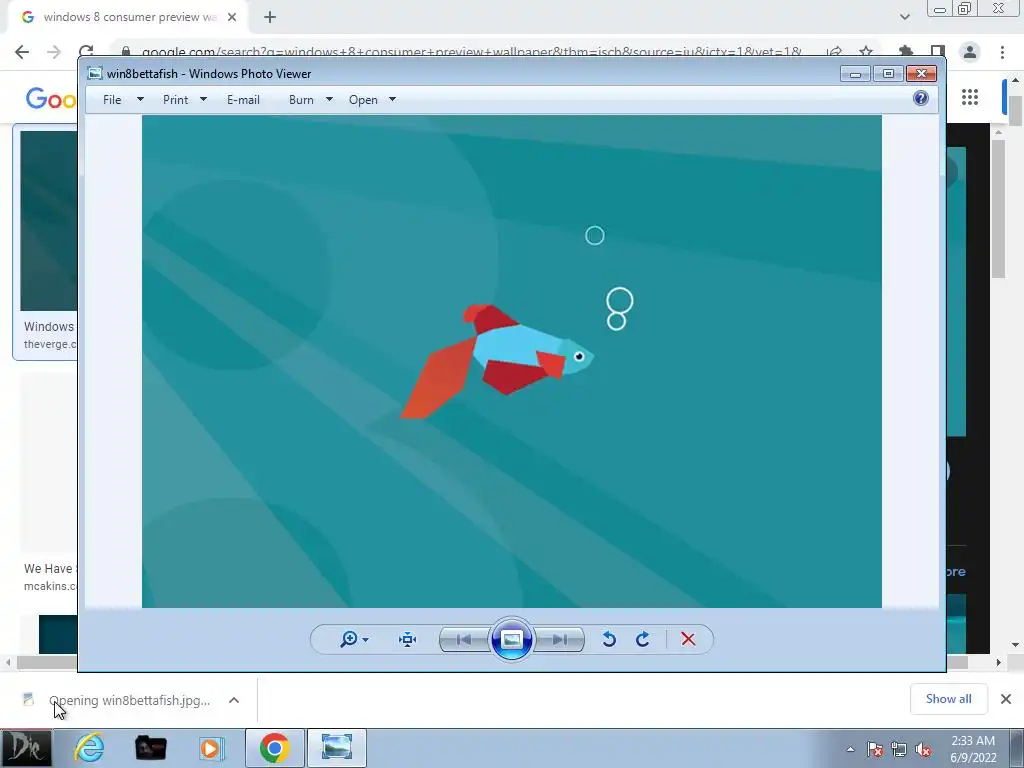Expand the Open dropdown arrow
The height and width of the screenshot is (768, 1024).
pos(392,99)
